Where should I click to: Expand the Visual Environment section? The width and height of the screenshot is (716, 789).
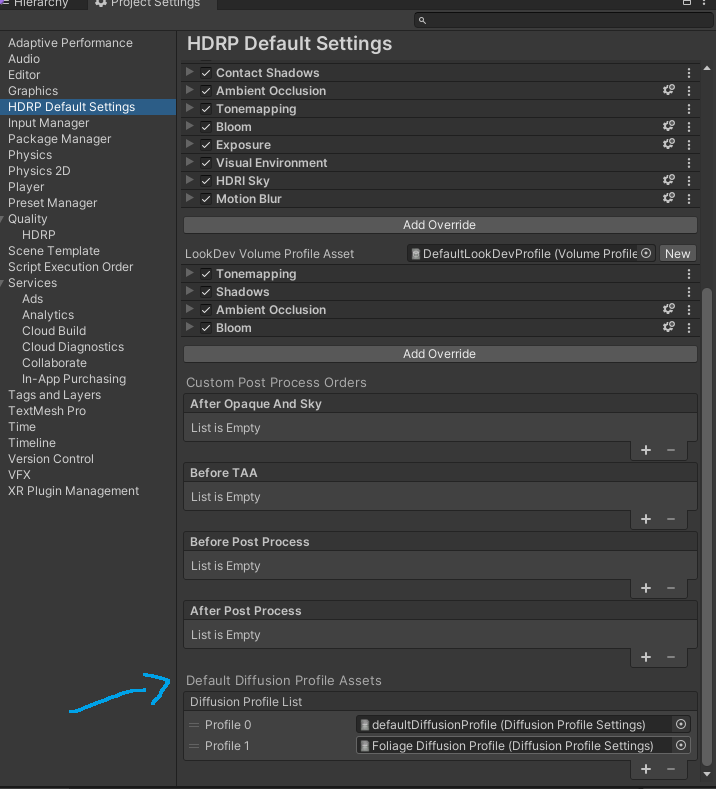coord(190,163)
